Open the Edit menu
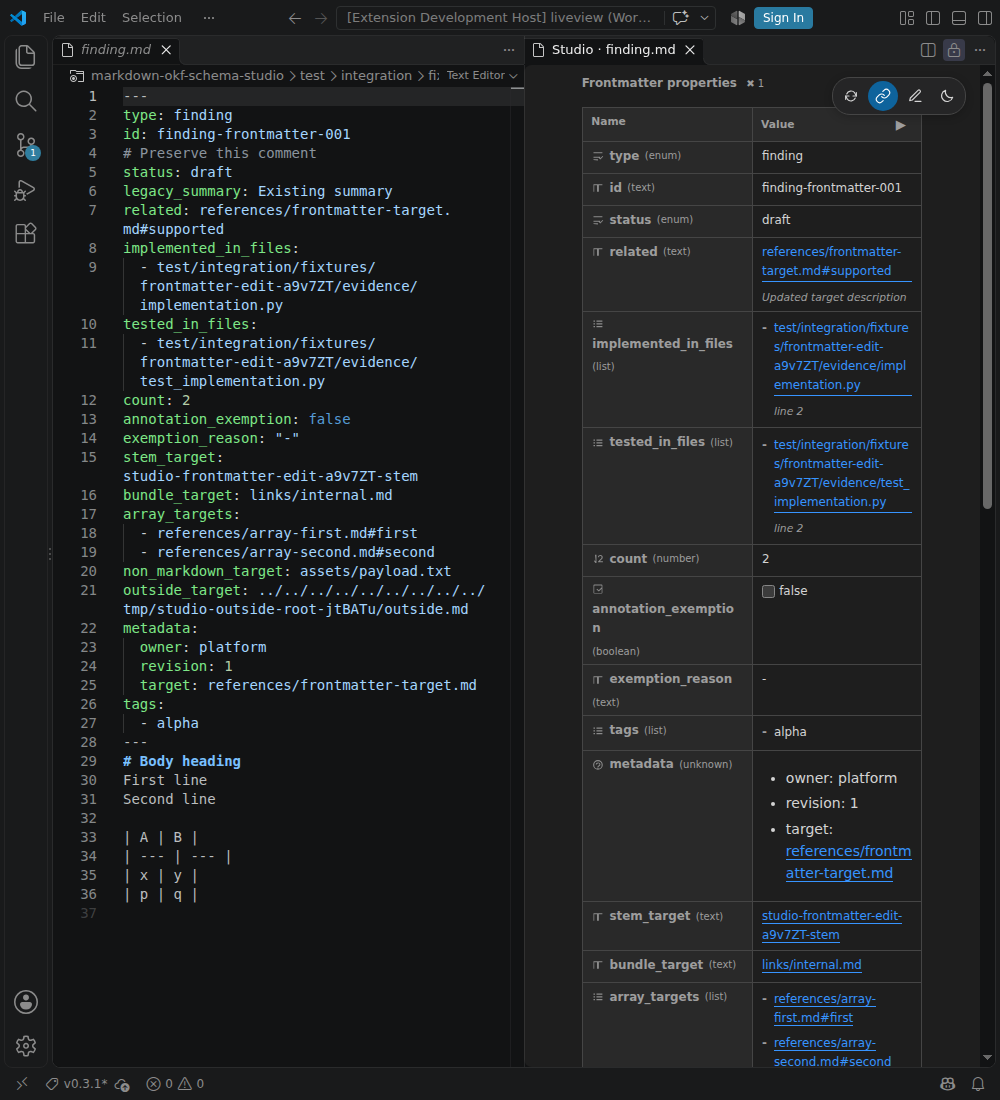 93,18
